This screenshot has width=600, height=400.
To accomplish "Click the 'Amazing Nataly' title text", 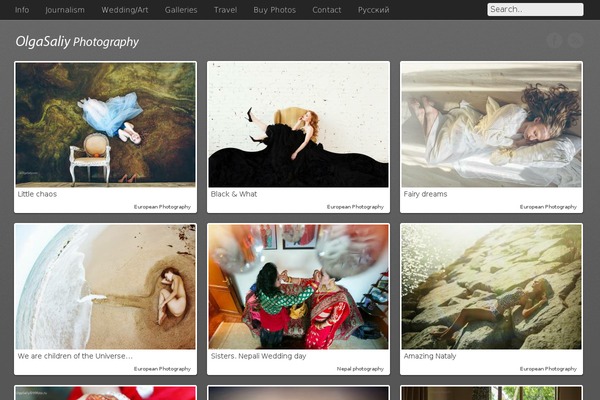I will (430, 356).
